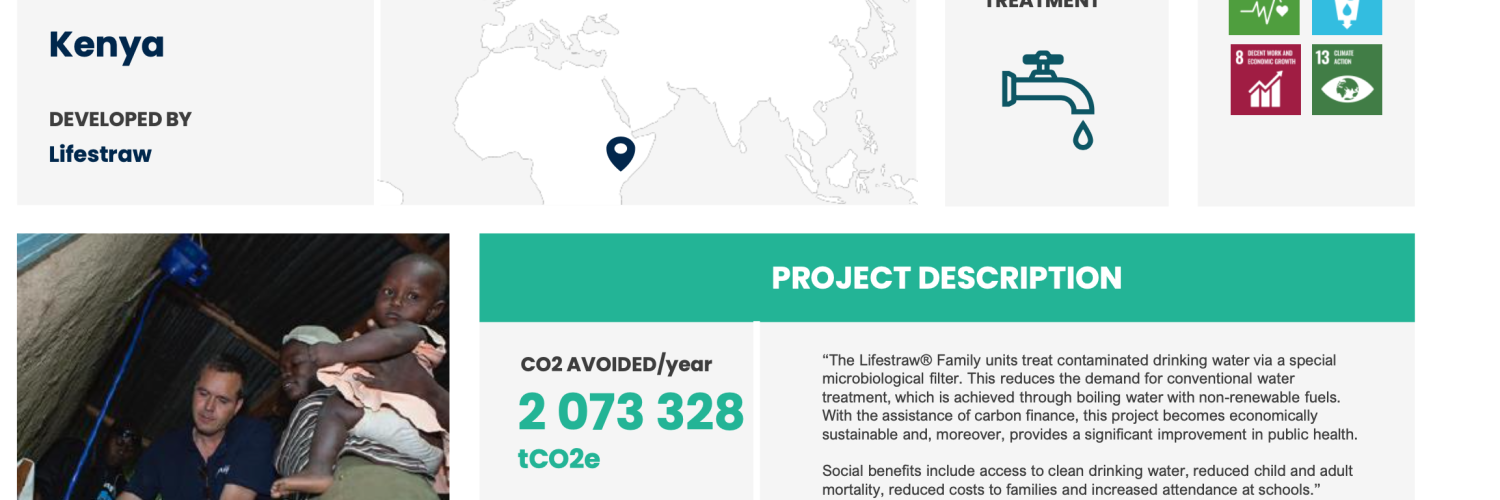1500x500 pixels.
Task: Select the Decent Work SDG 8 tile
Action: (x=1265, y=79)
